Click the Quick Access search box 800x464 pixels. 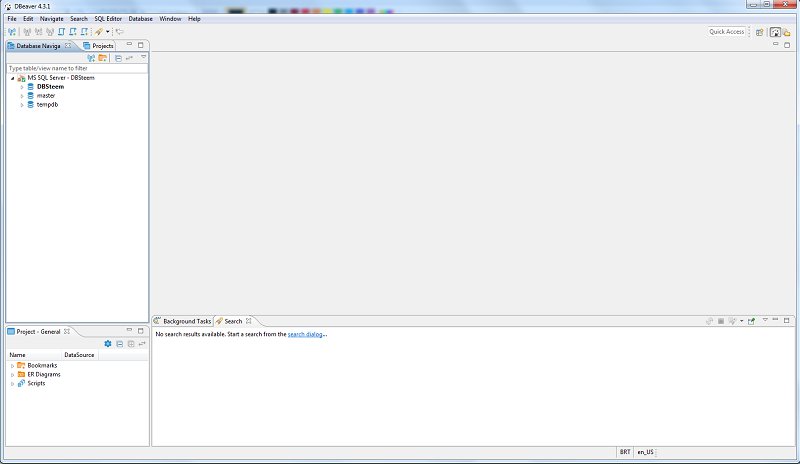coord(727,32)
